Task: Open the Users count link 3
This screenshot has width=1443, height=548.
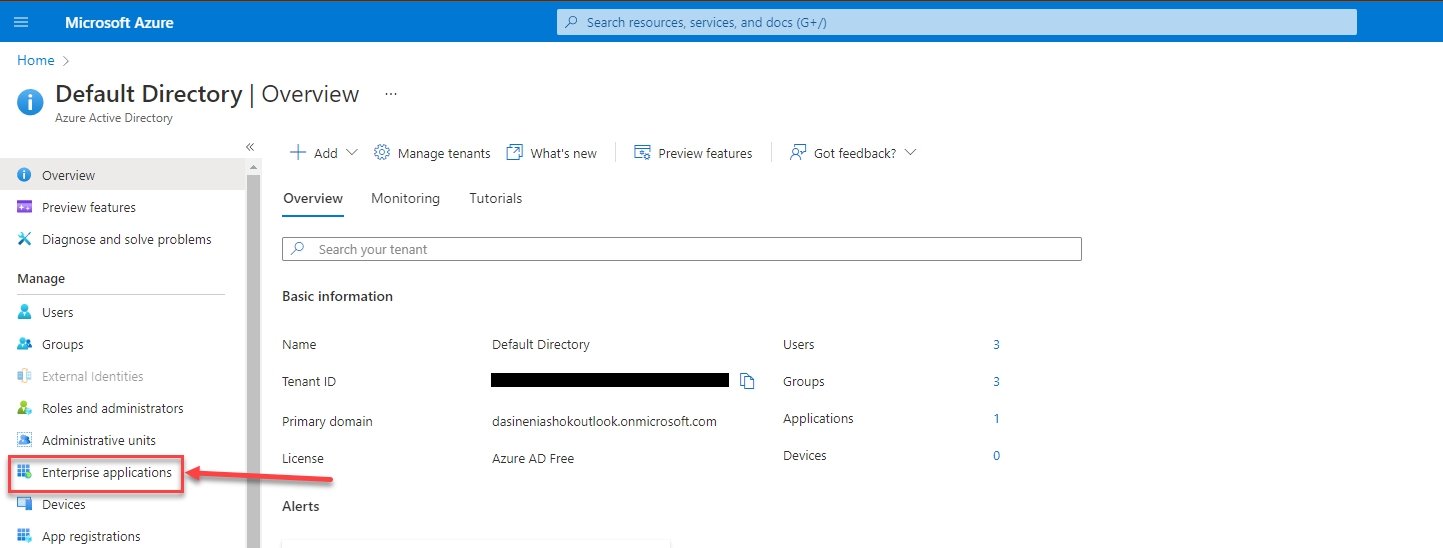Action: 996,344
